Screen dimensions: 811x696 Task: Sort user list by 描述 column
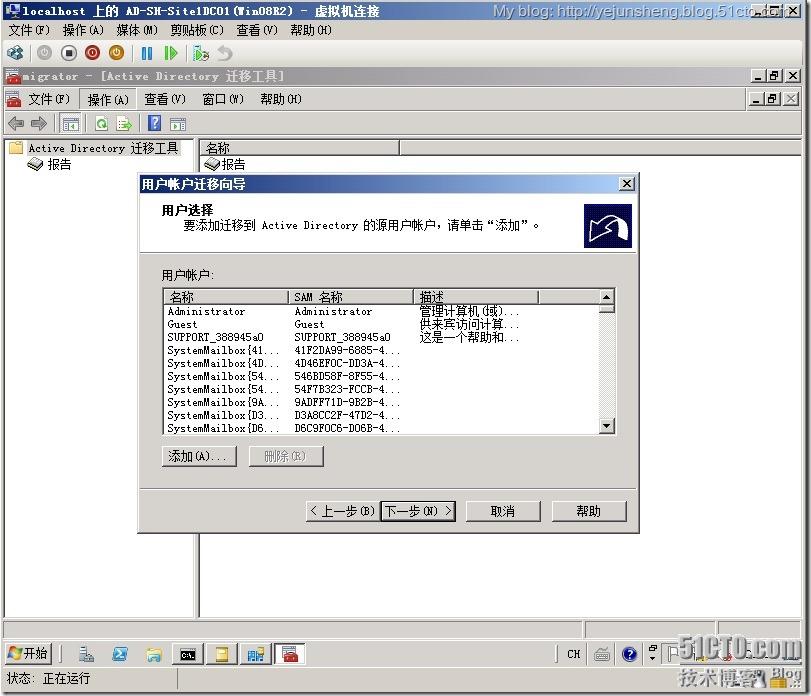(x=476, y=297)
